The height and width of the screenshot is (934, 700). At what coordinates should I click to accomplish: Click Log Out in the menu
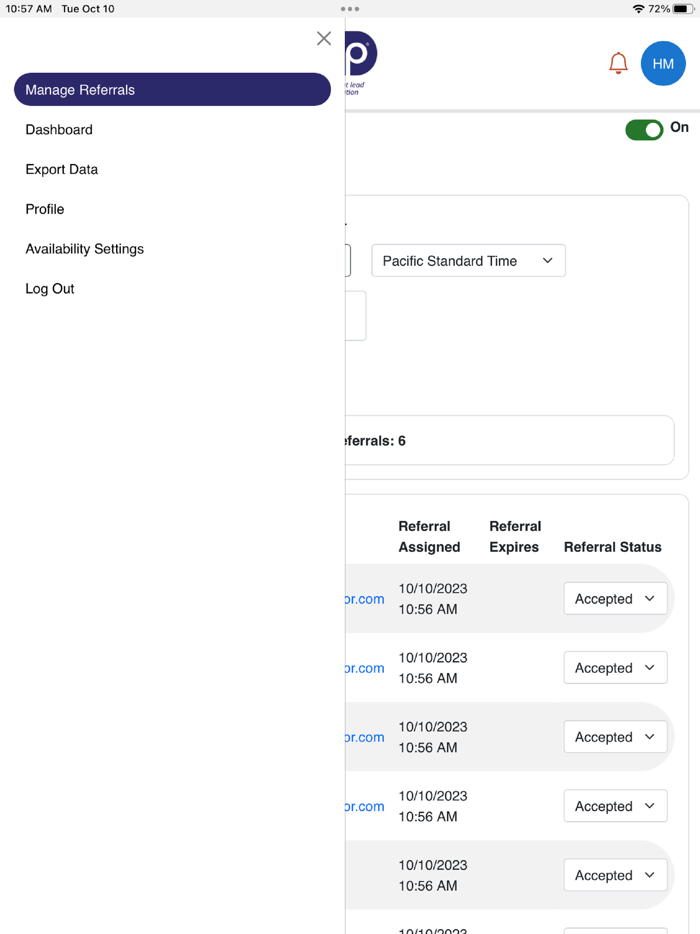[x=49, y=288]
